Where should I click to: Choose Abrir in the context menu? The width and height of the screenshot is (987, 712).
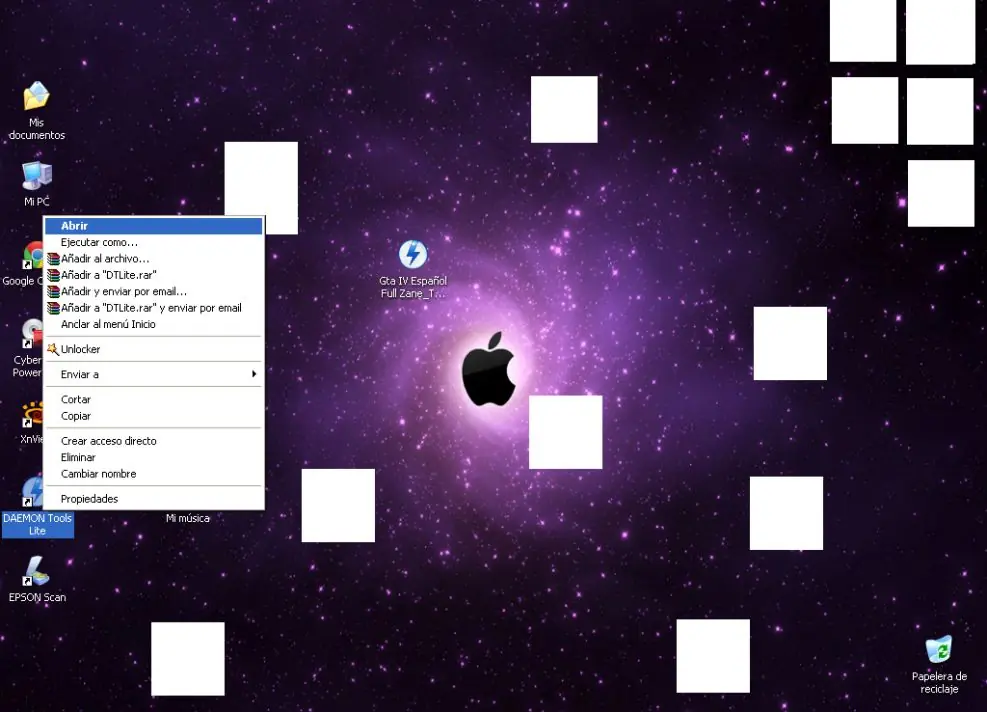[154, 226]
